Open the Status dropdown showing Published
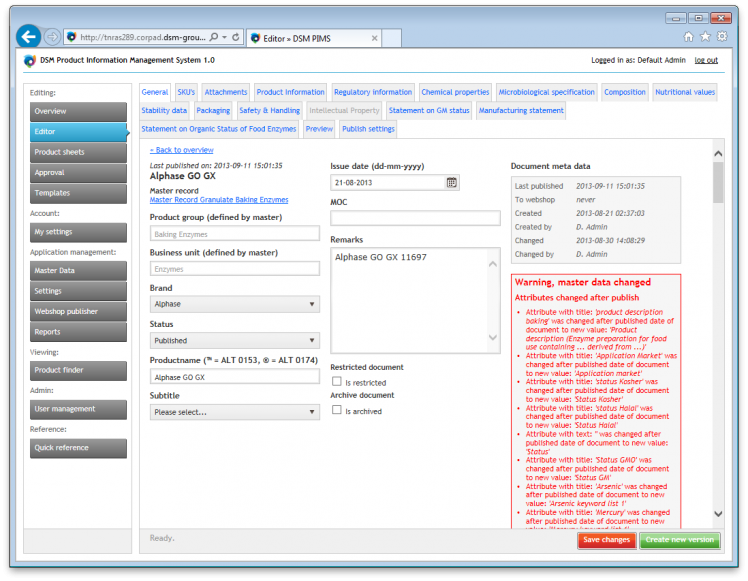 coord(235,341)
